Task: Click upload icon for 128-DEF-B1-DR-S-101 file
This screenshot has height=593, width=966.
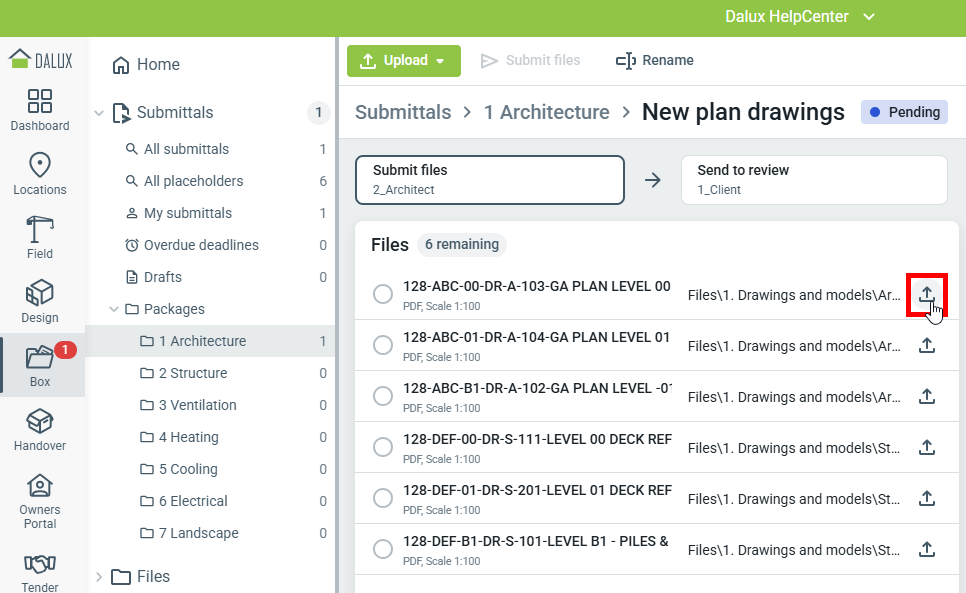Action: click(927, 549)
